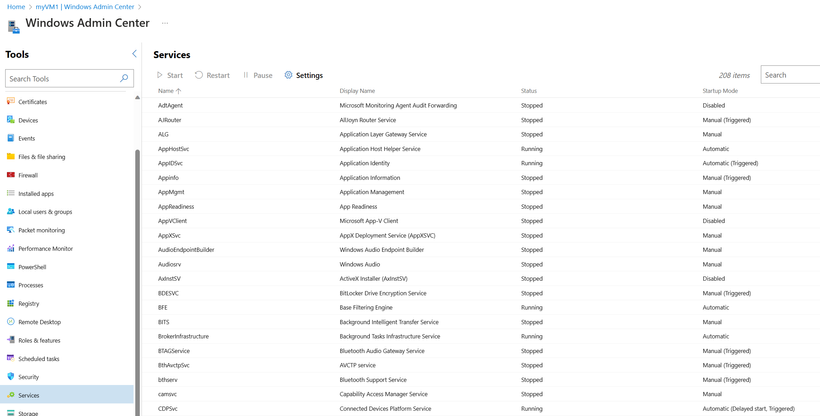Click the Windows Admin Center header icon
Screen dimensions: 820x416
coord(14,27)
